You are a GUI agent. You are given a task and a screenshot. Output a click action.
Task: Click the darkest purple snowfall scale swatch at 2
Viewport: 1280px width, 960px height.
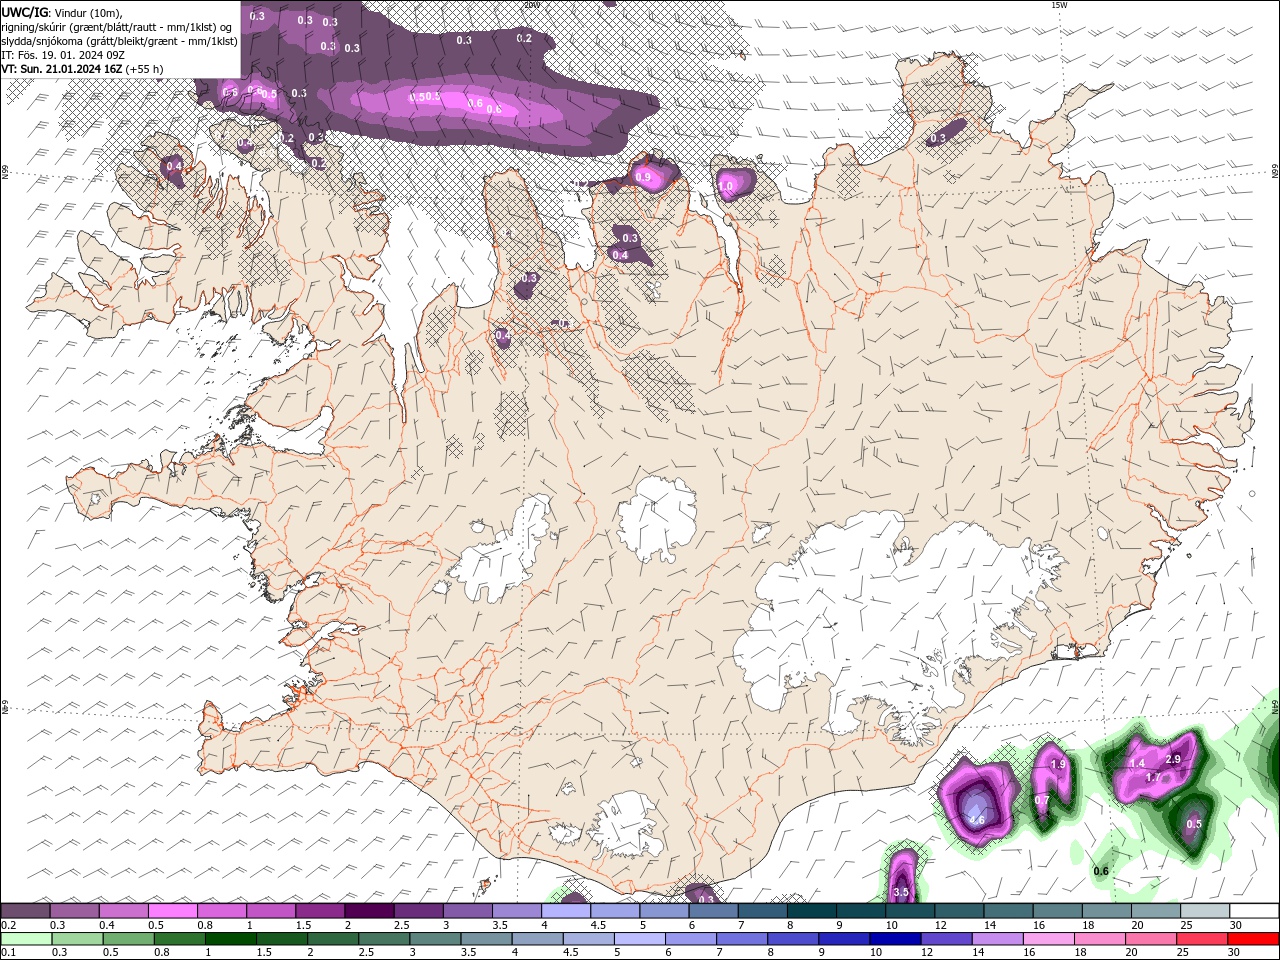click(368, 911)
